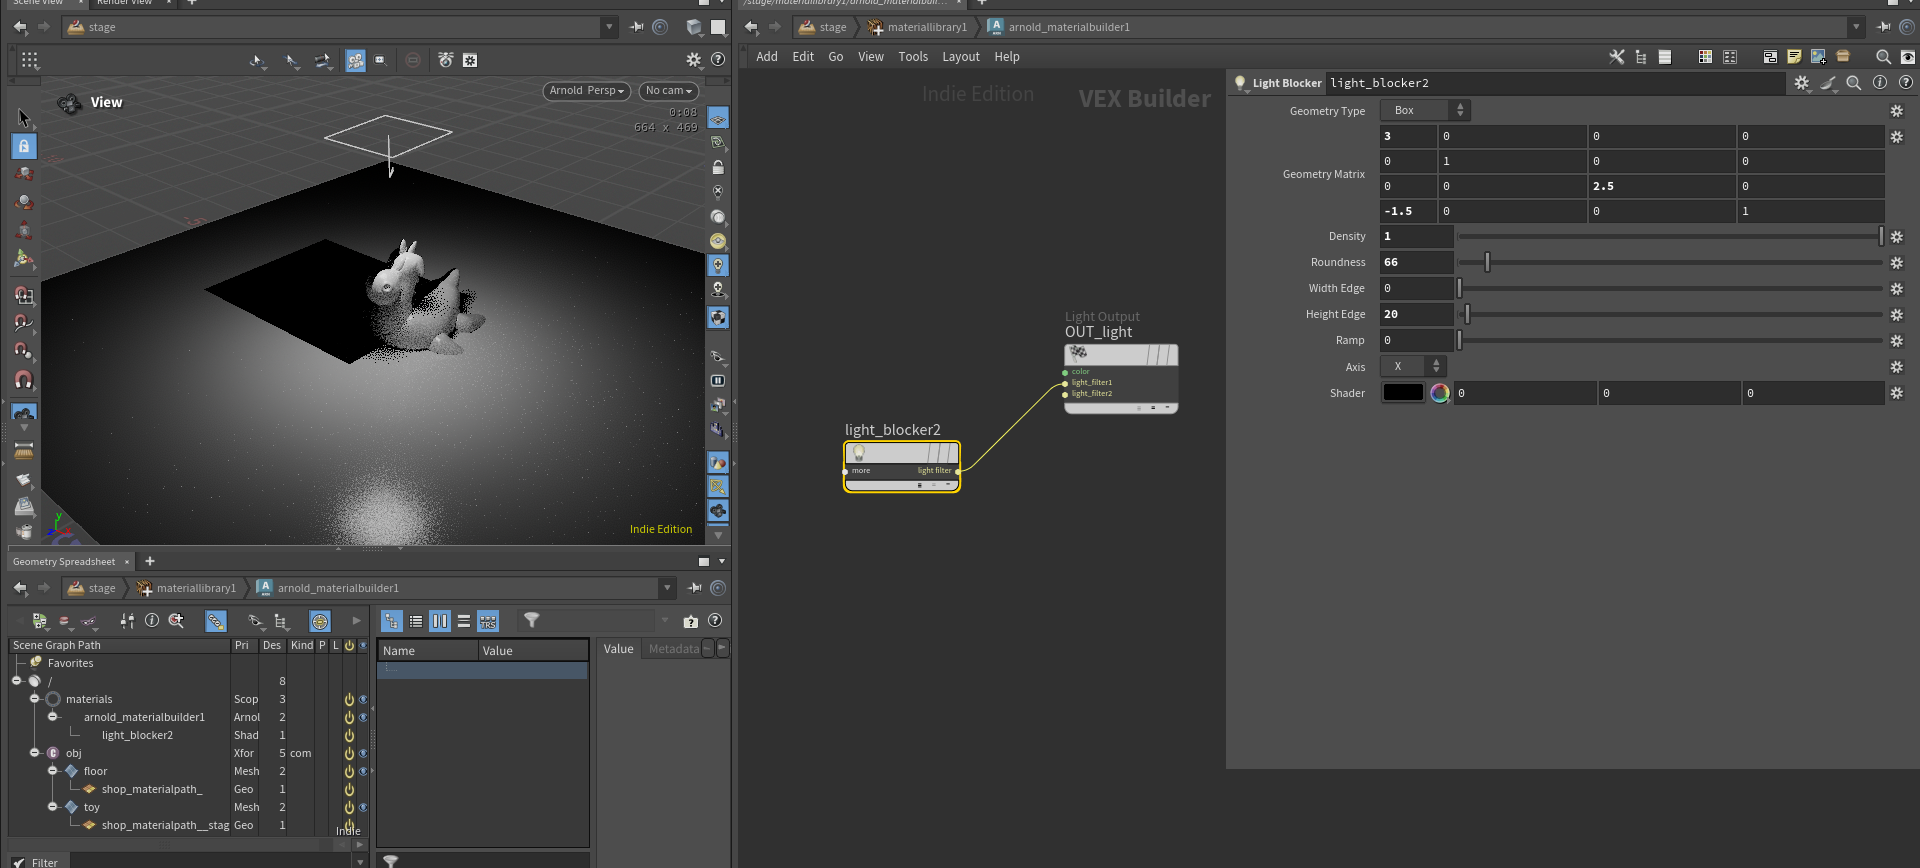Open the Layout menu in network editor
Image resolution: width=1920 pixels, height=868 pixels.
coord(960,57)
